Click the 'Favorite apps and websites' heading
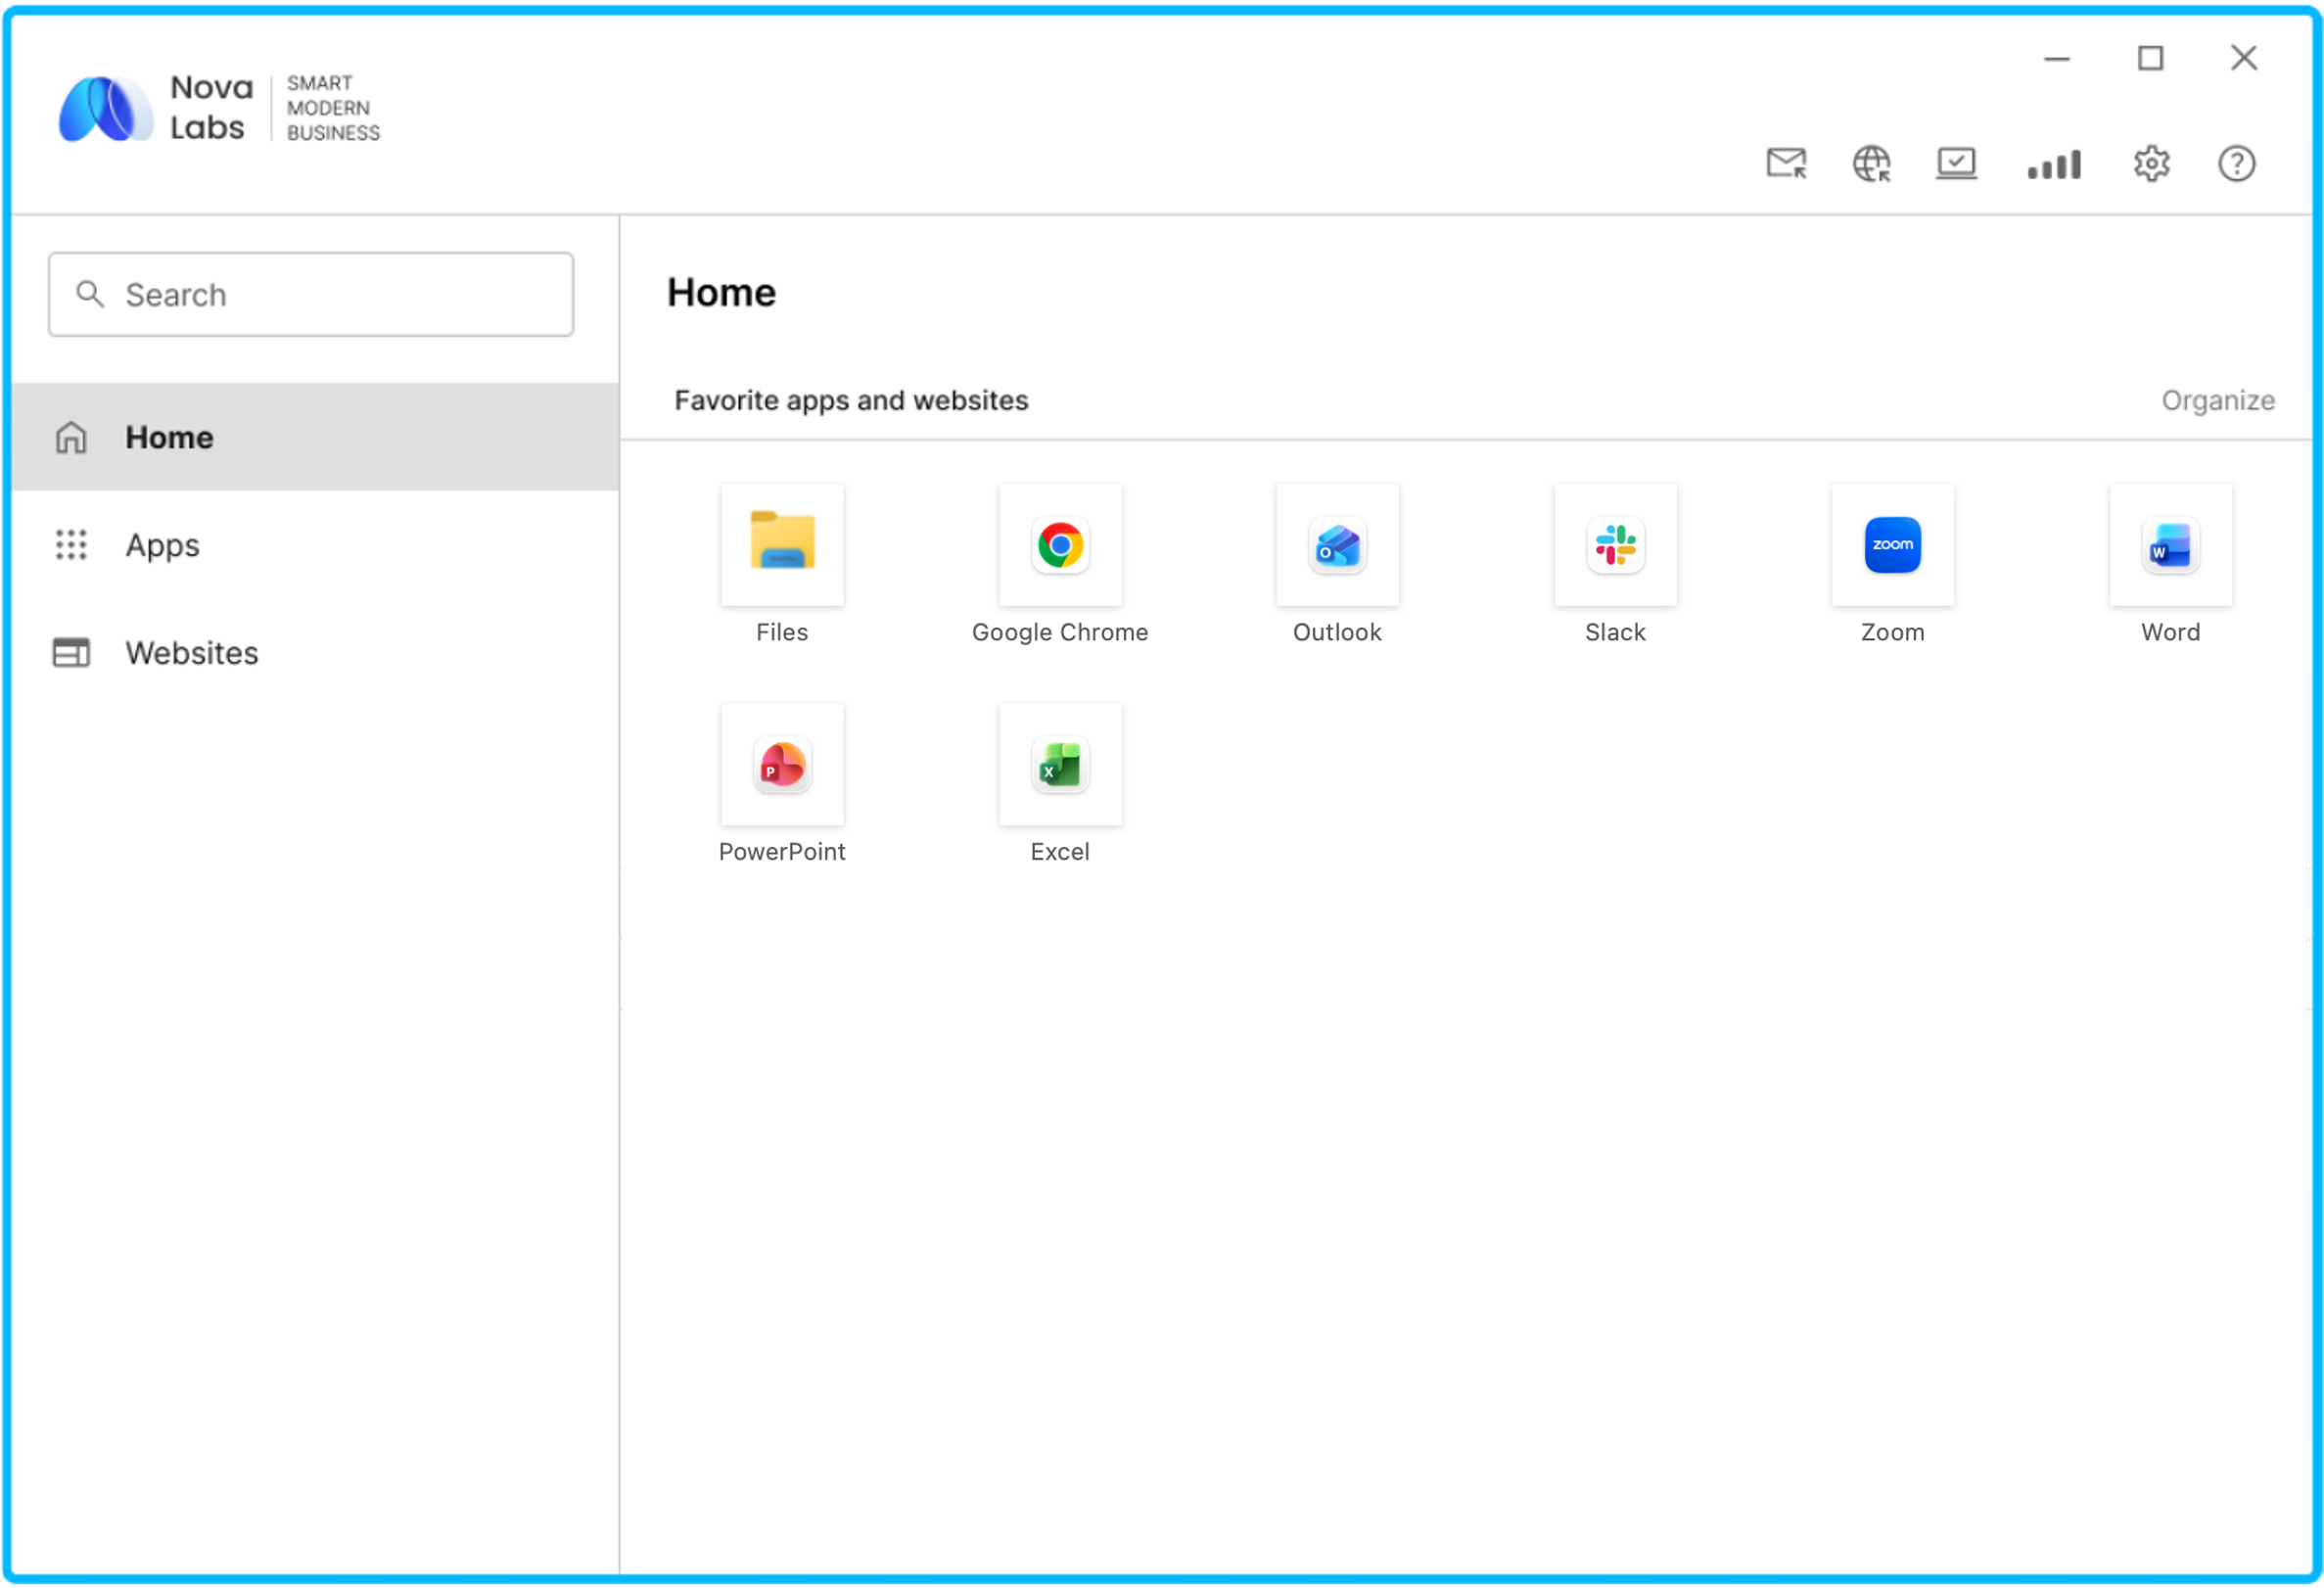This screenshot has width=2324, height=1588. (x=851, y=400)
